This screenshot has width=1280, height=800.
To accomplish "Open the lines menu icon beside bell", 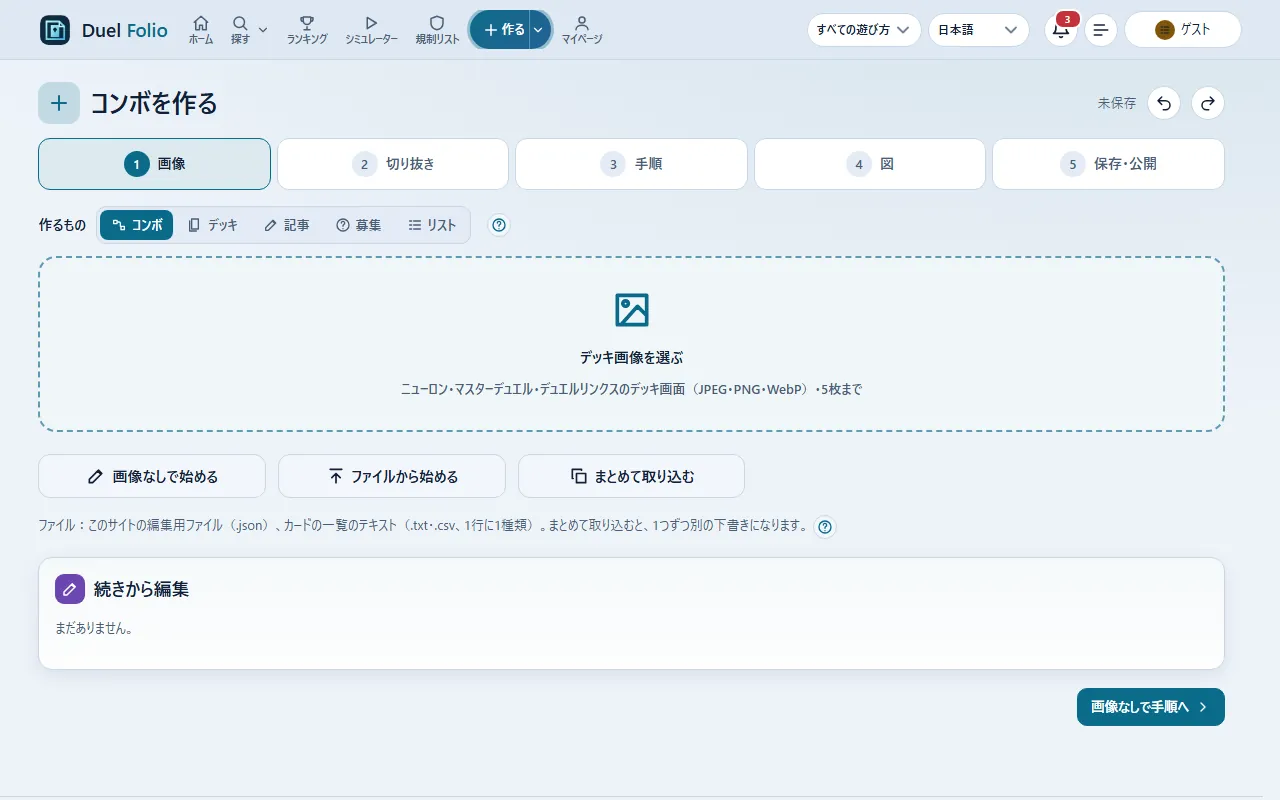I will (x=1101, y=30).
